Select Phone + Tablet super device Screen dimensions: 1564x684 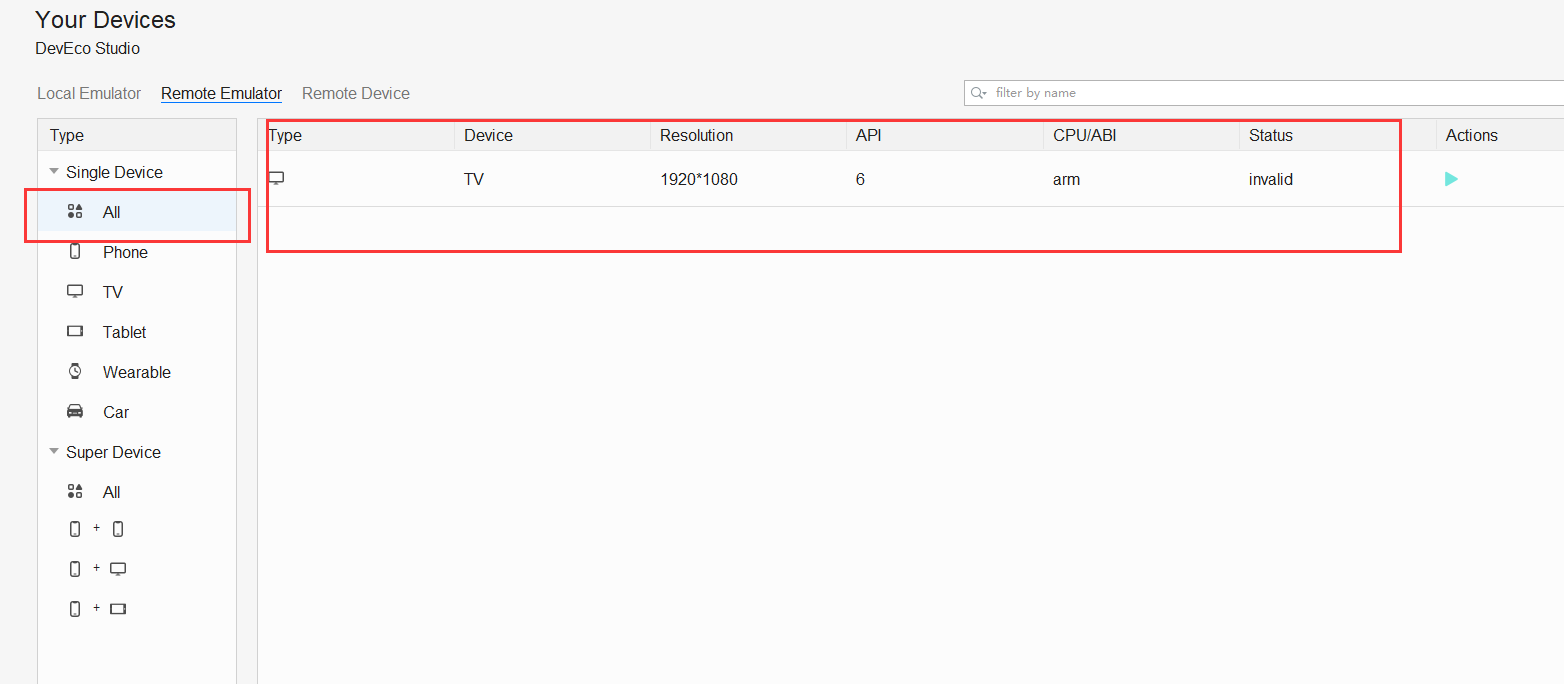[96, 608]
